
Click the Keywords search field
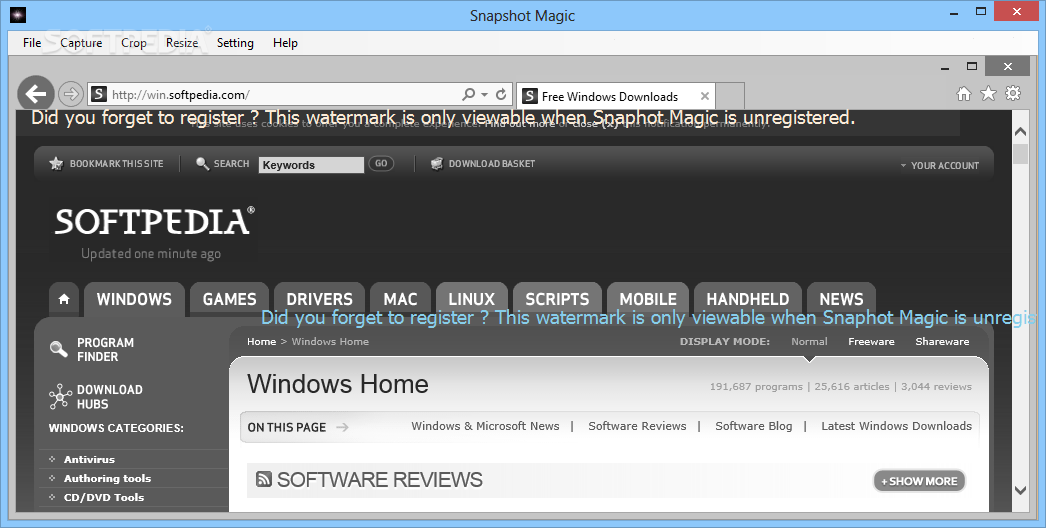click(x=312, y=165)
